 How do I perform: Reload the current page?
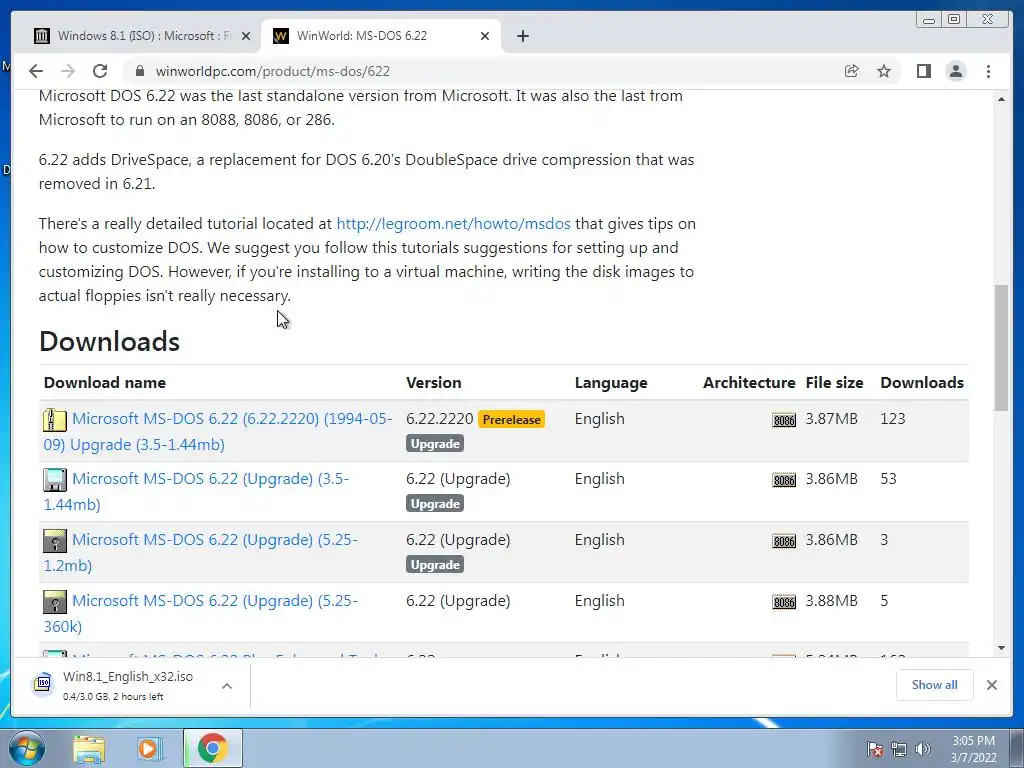pos(100,71)
